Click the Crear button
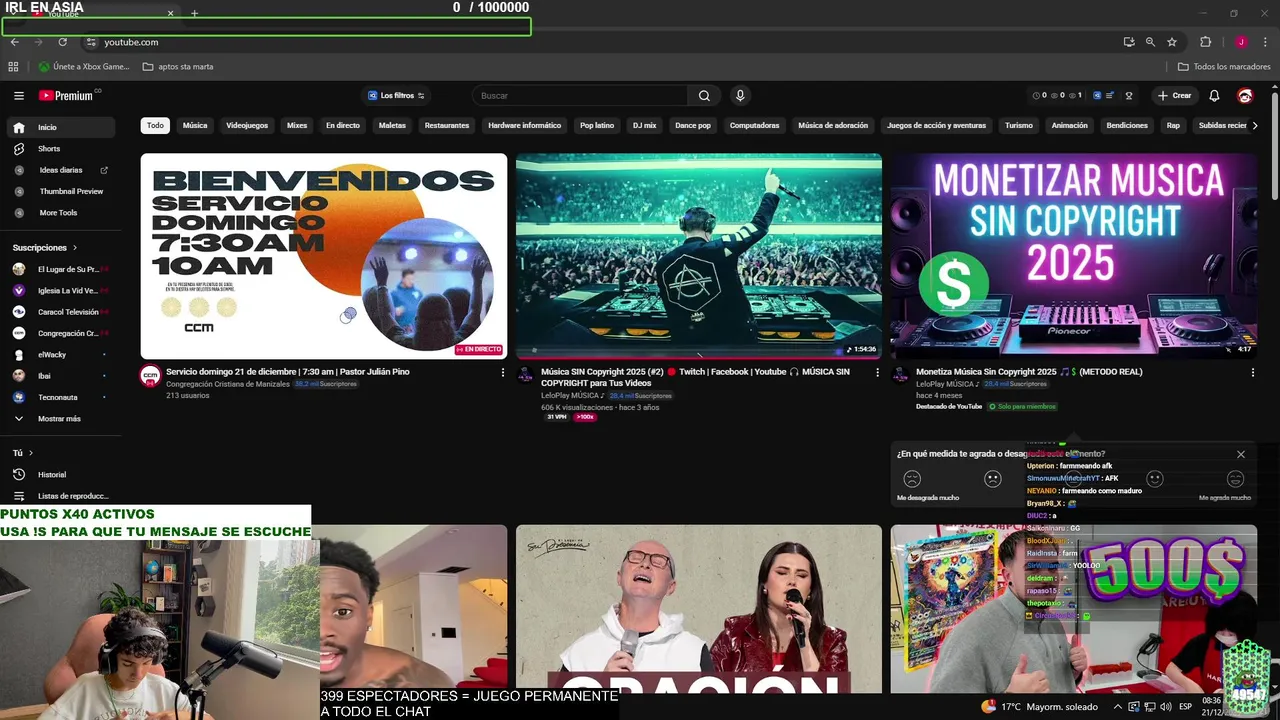 (1174, 96)
